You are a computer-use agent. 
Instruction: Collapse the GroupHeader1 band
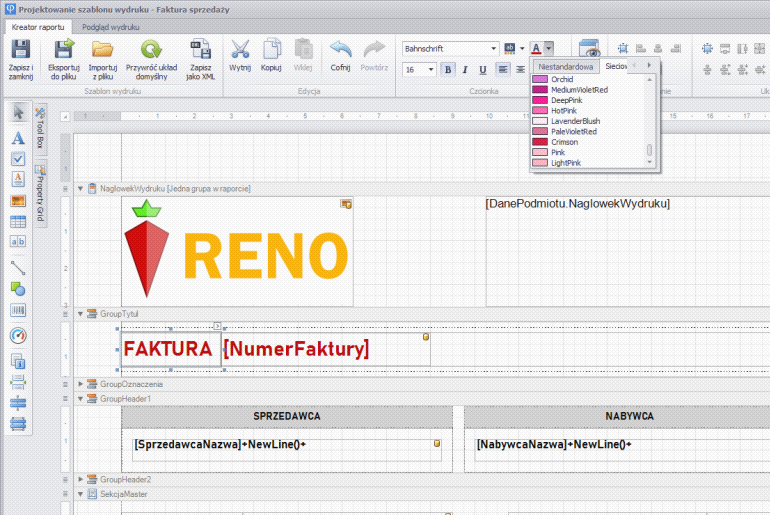tap(81, 399)
